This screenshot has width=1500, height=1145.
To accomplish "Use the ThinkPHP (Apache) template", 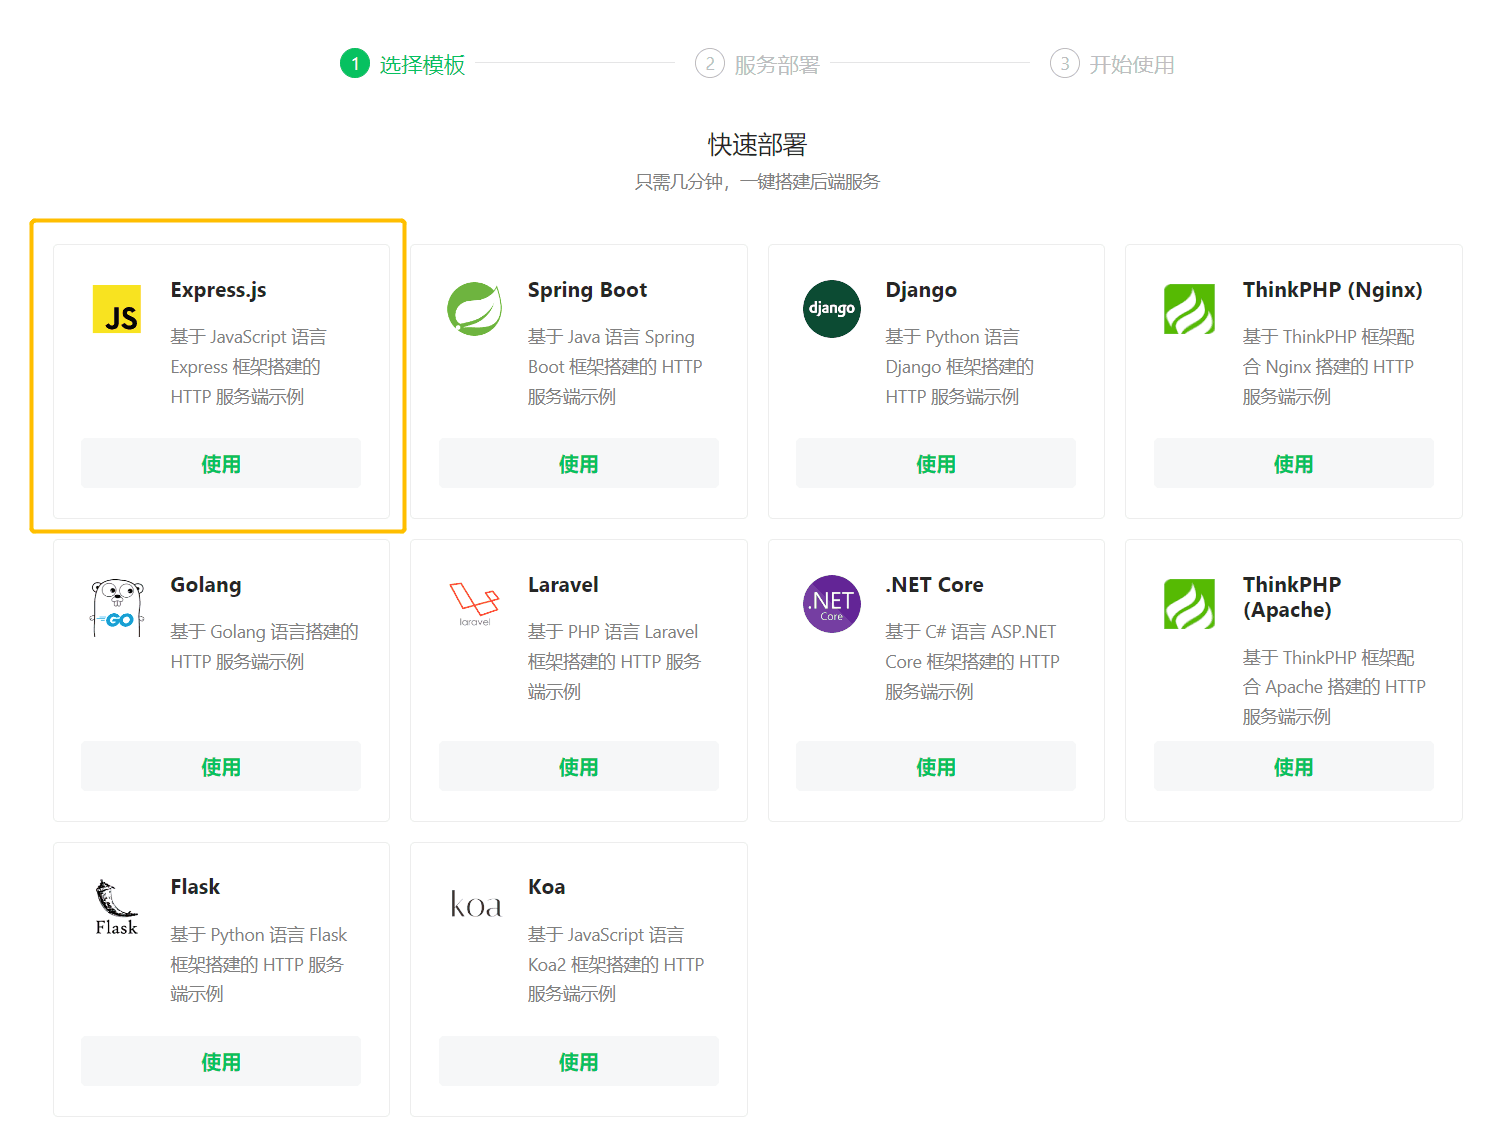I will tap(1294, 767).
